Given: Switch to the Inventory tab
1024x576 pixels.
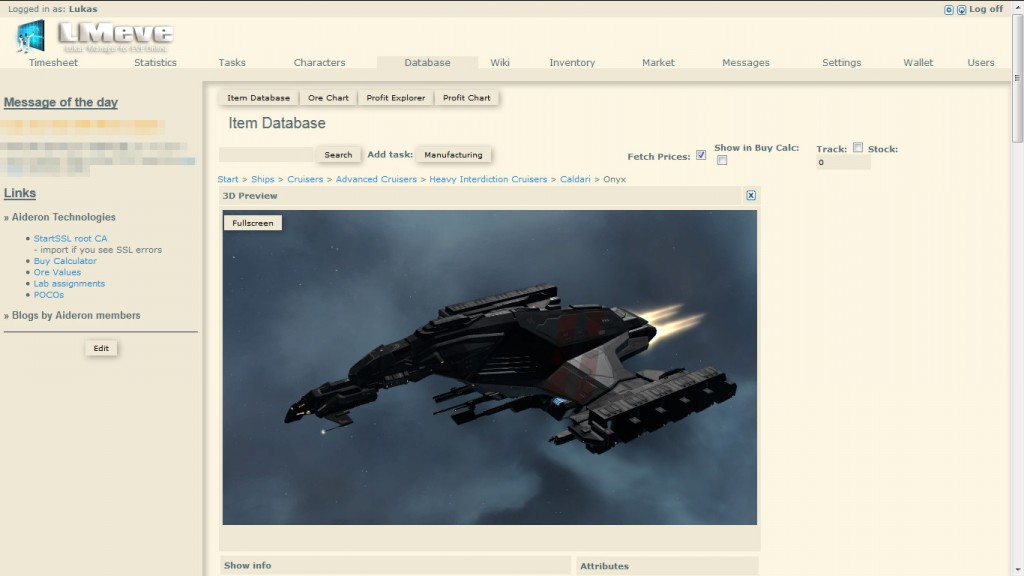Looking at the screenshot, I should pos(572,63).
